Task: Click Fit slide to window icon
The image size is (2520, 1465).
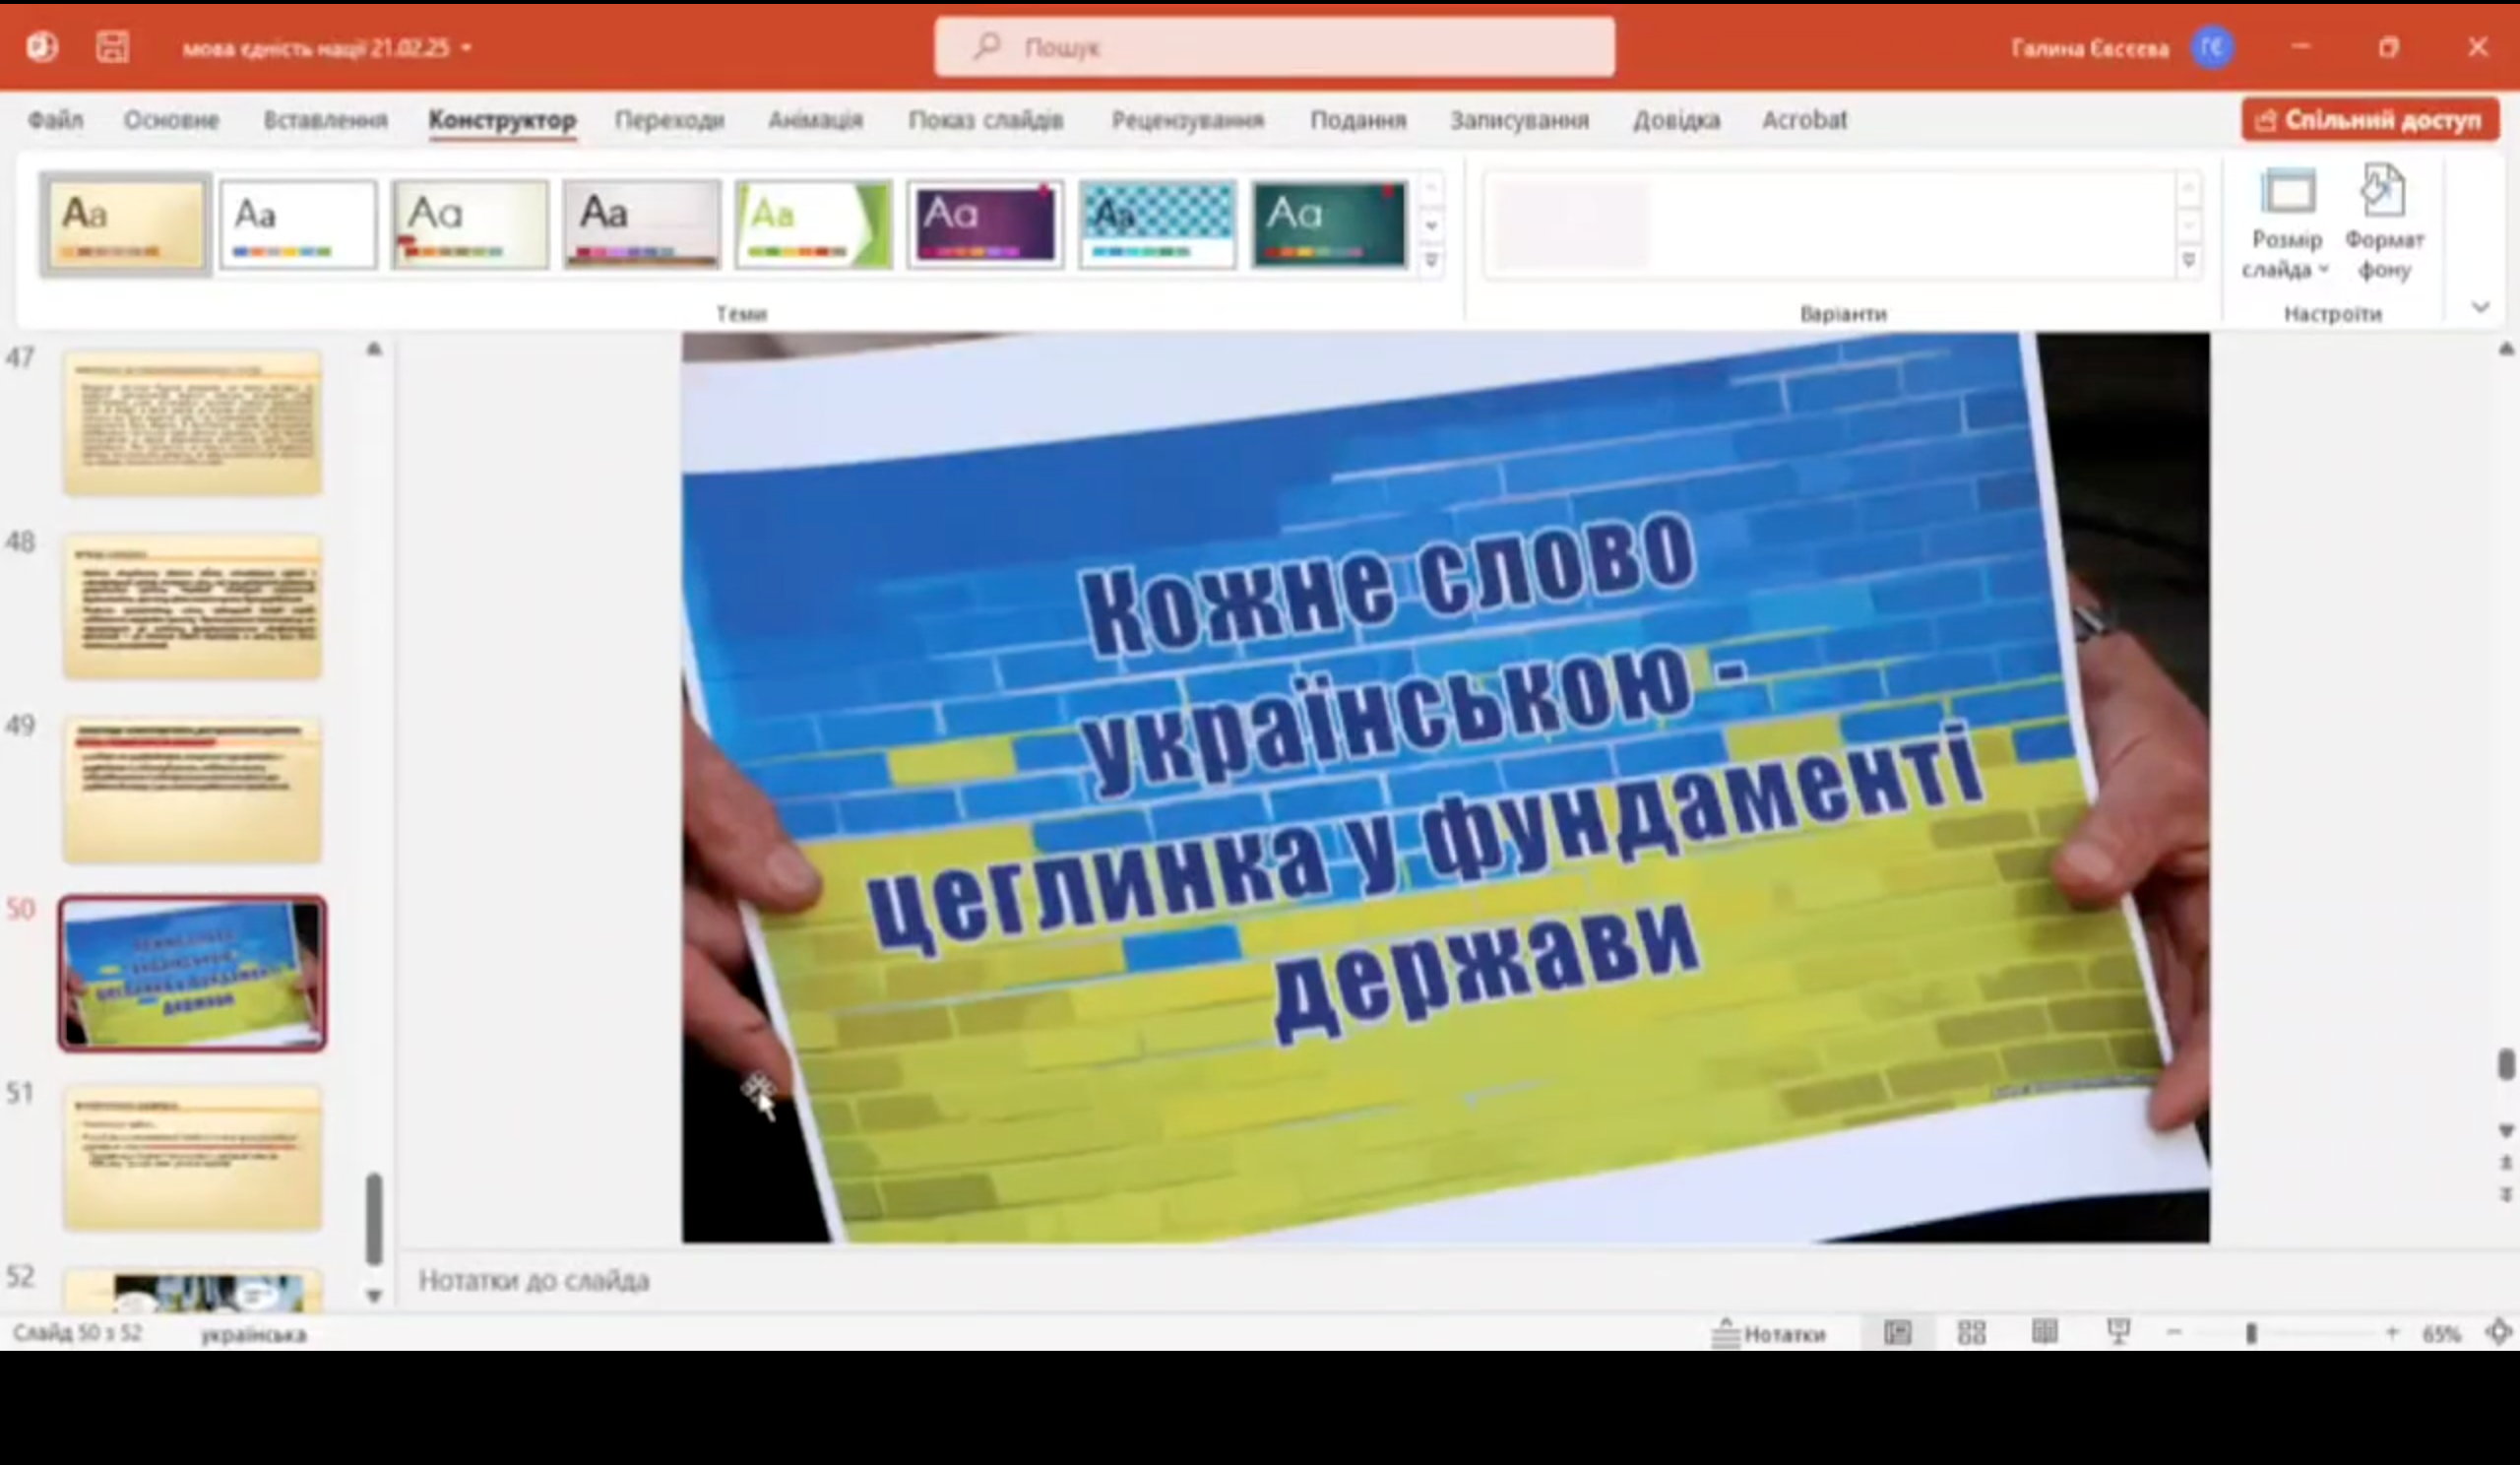Action: pyautogui.click(x=2498, y=1332)
